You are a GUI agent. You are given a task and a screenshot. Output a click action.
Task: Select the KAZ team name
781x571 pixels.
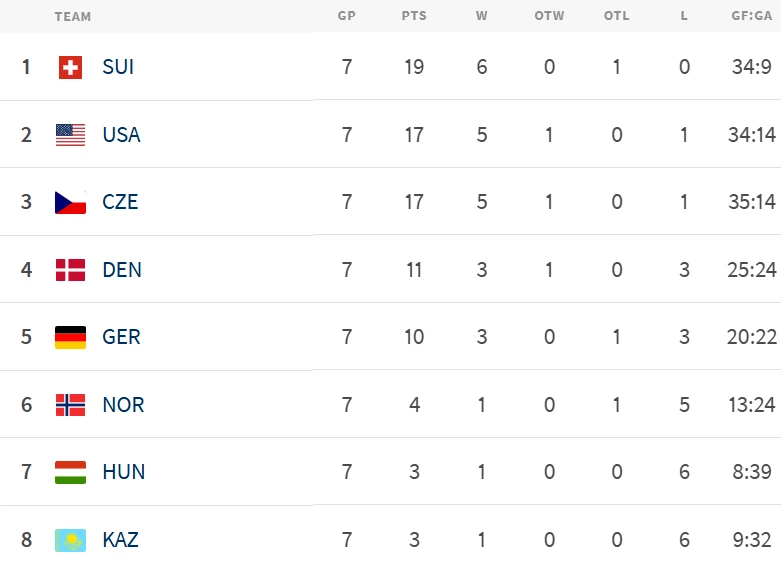120,540
